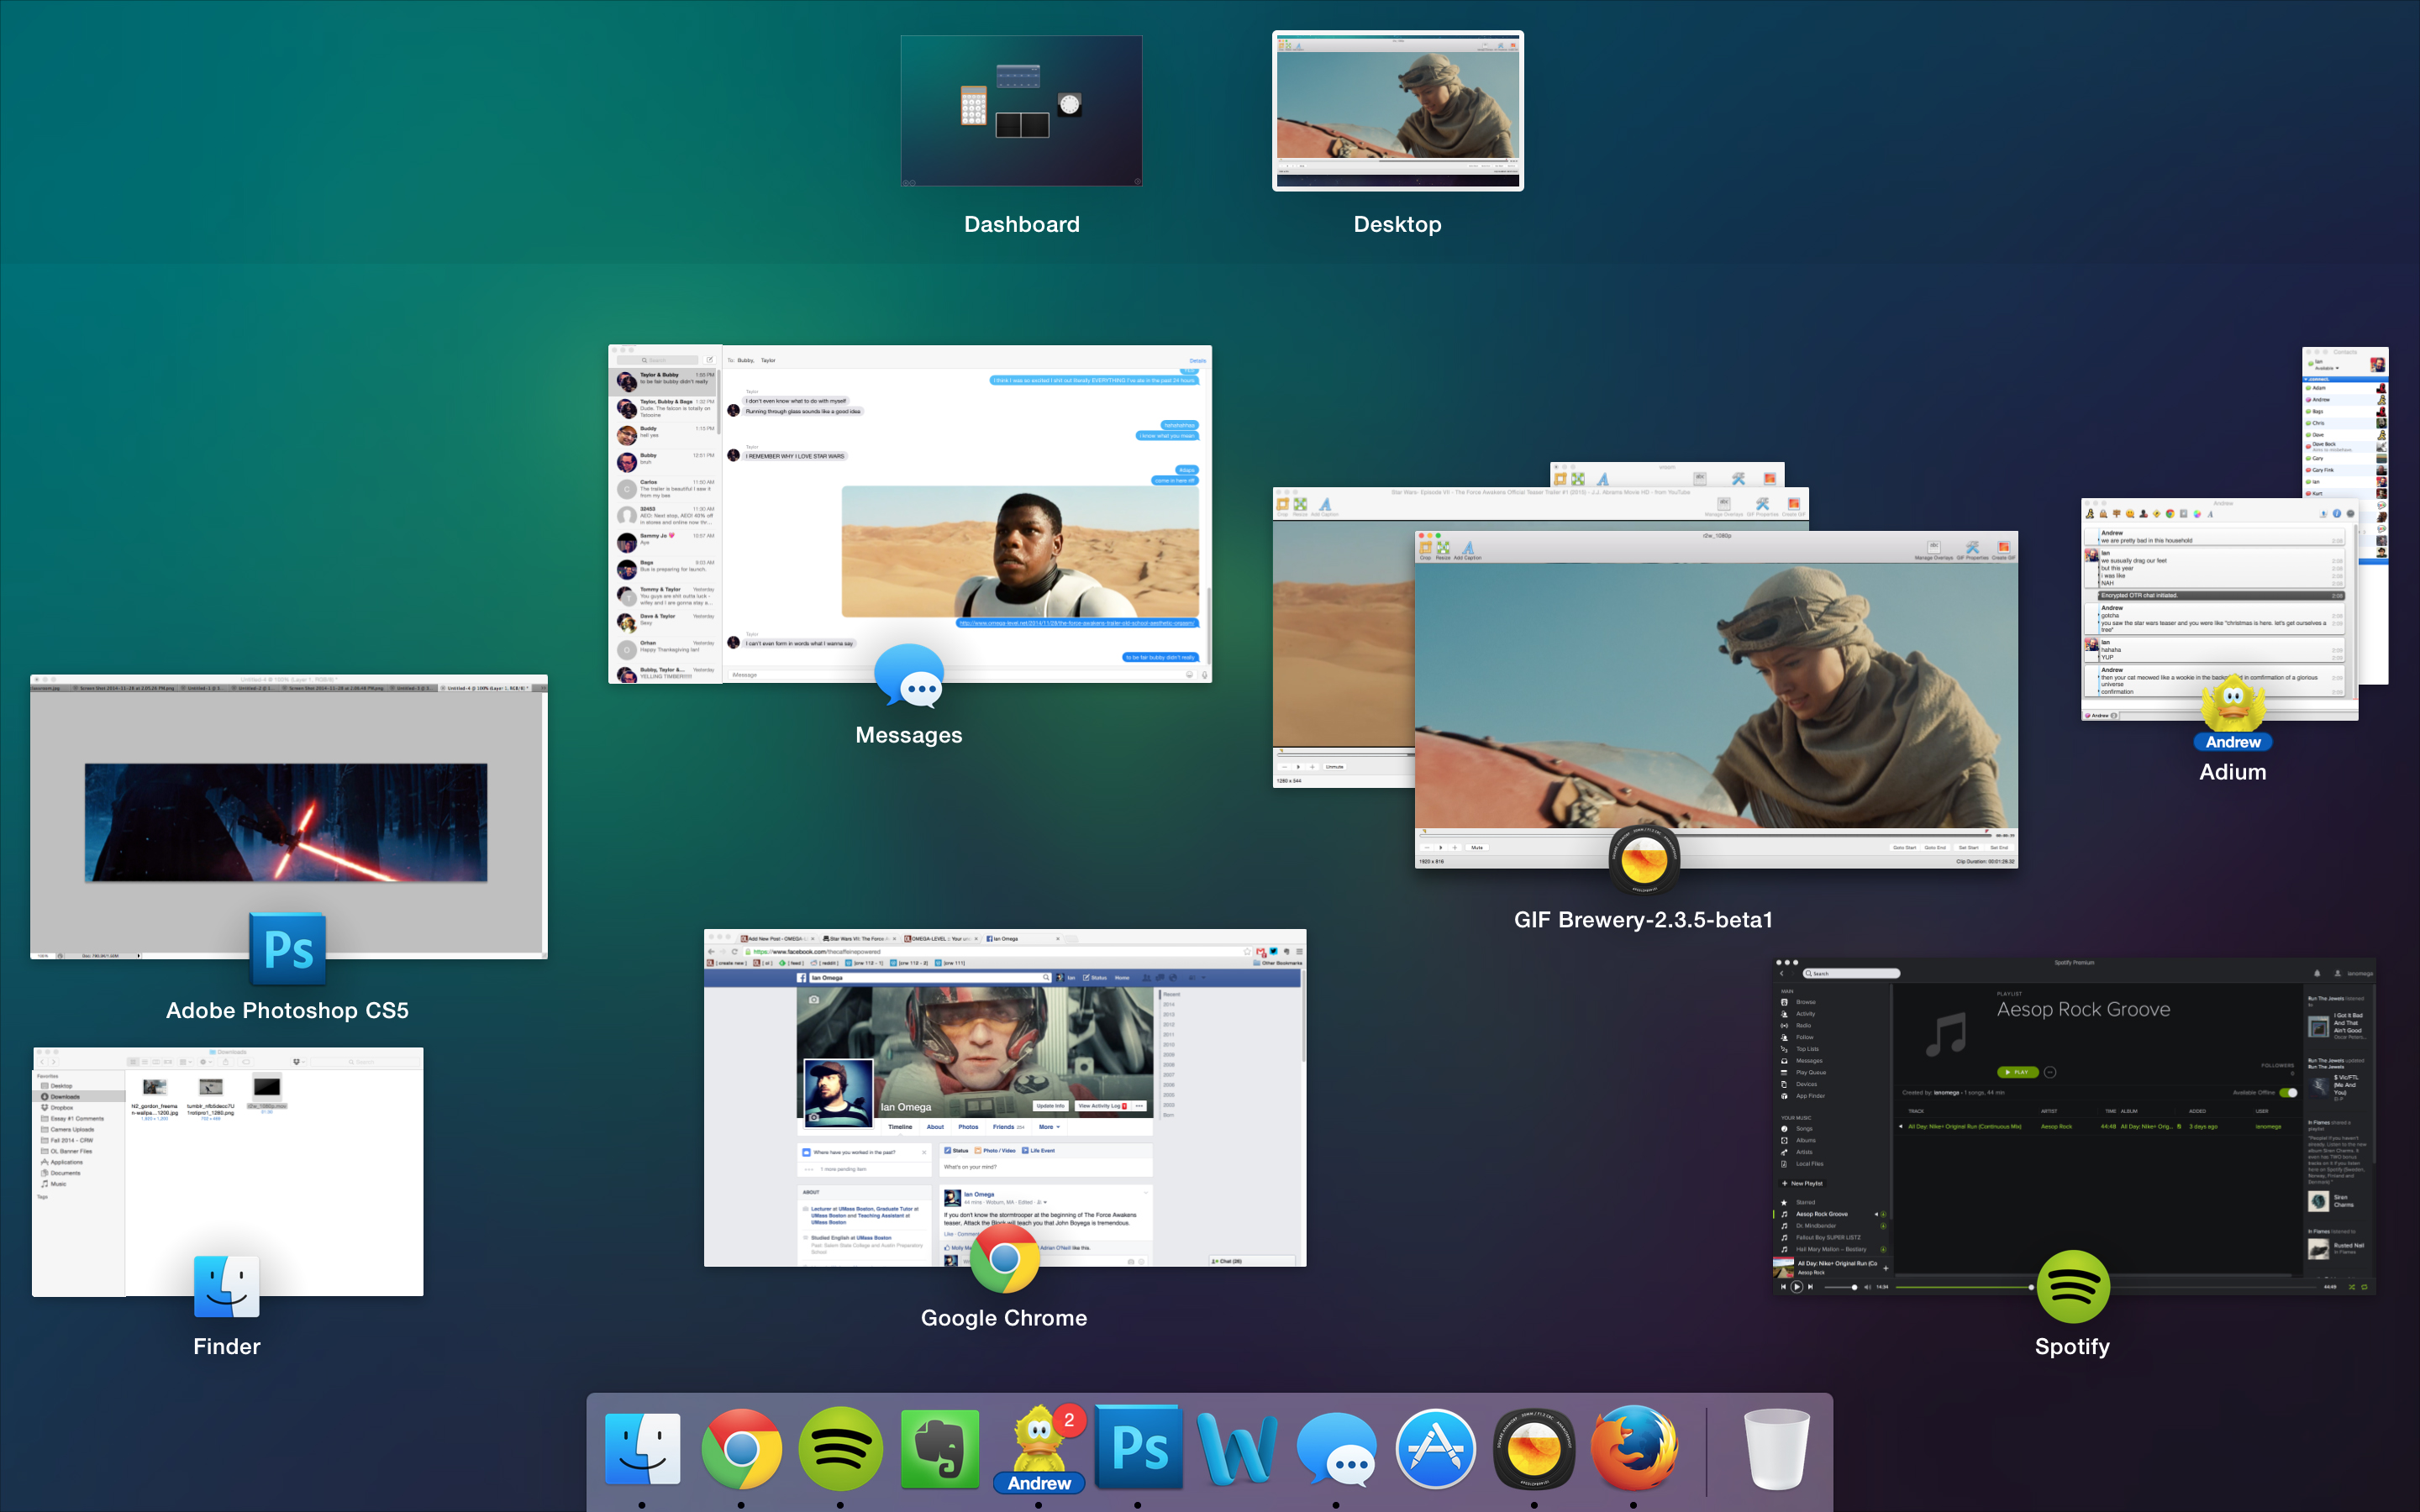Click the blue W app icon in Dock
The height and width of the screenshot is (1512, 2420).
point(1237,1448)
